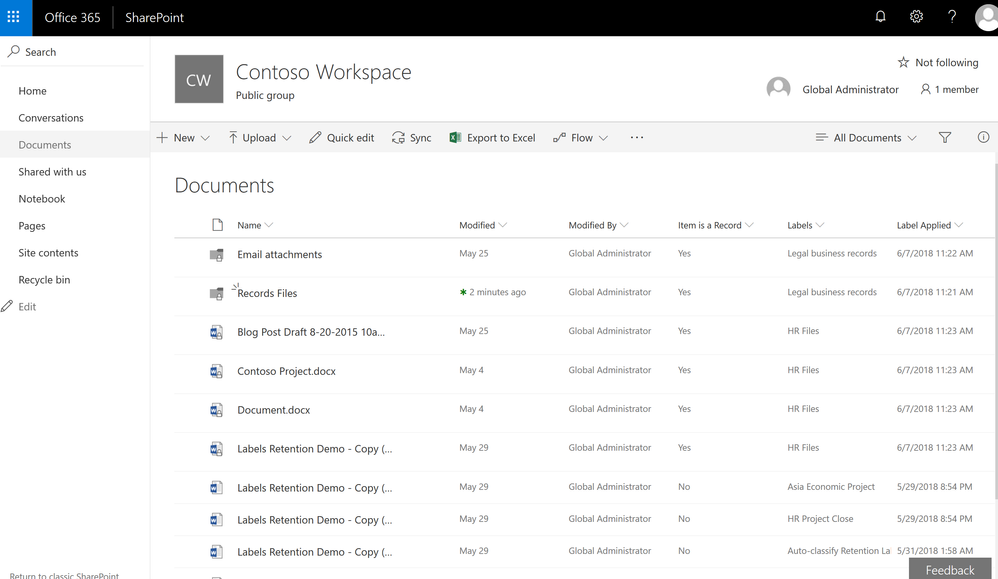Open the filter pane funnel icon
The height and width of the screenshot is (579, 998).
[x=945, y=138]
